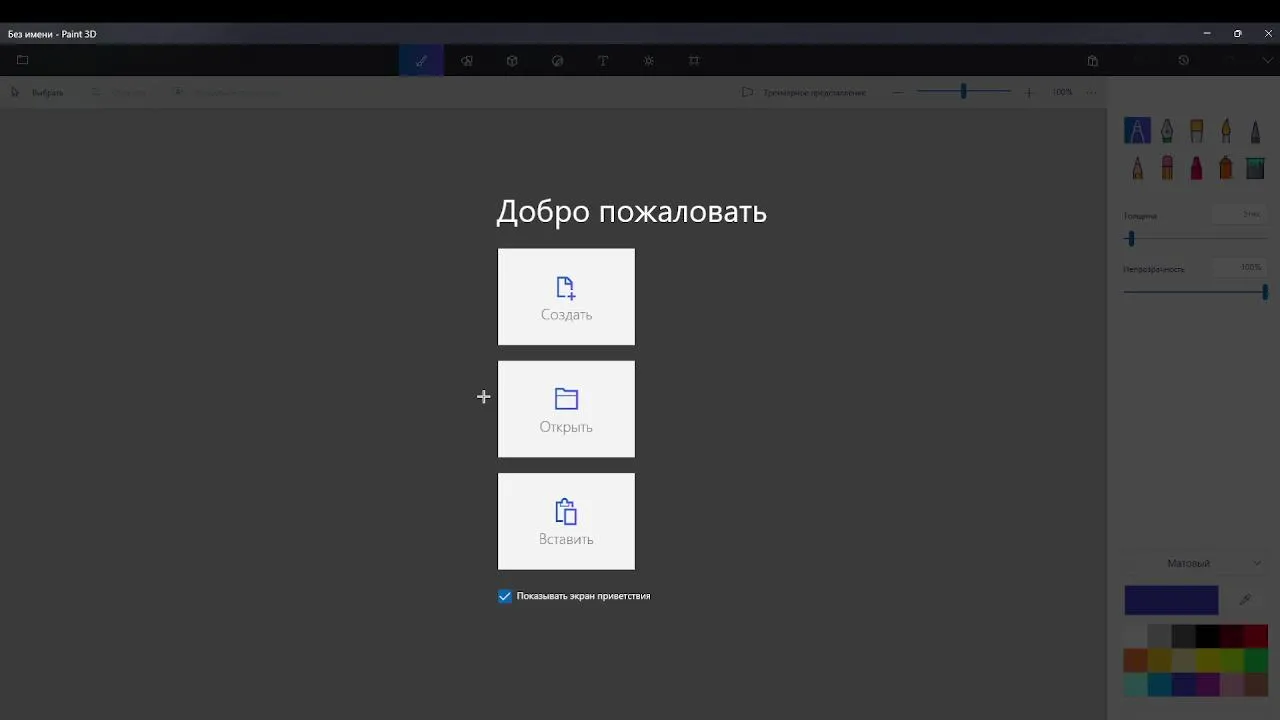Open the 2D shapes tool
1280x720 pixels.
click(x=467, y=60)
